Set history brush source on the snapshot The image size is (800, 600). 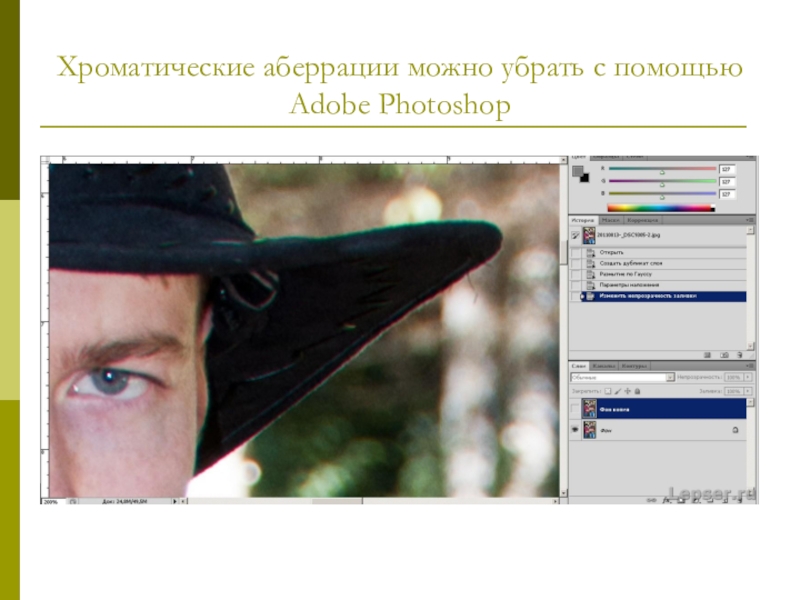tap(575, 236)
